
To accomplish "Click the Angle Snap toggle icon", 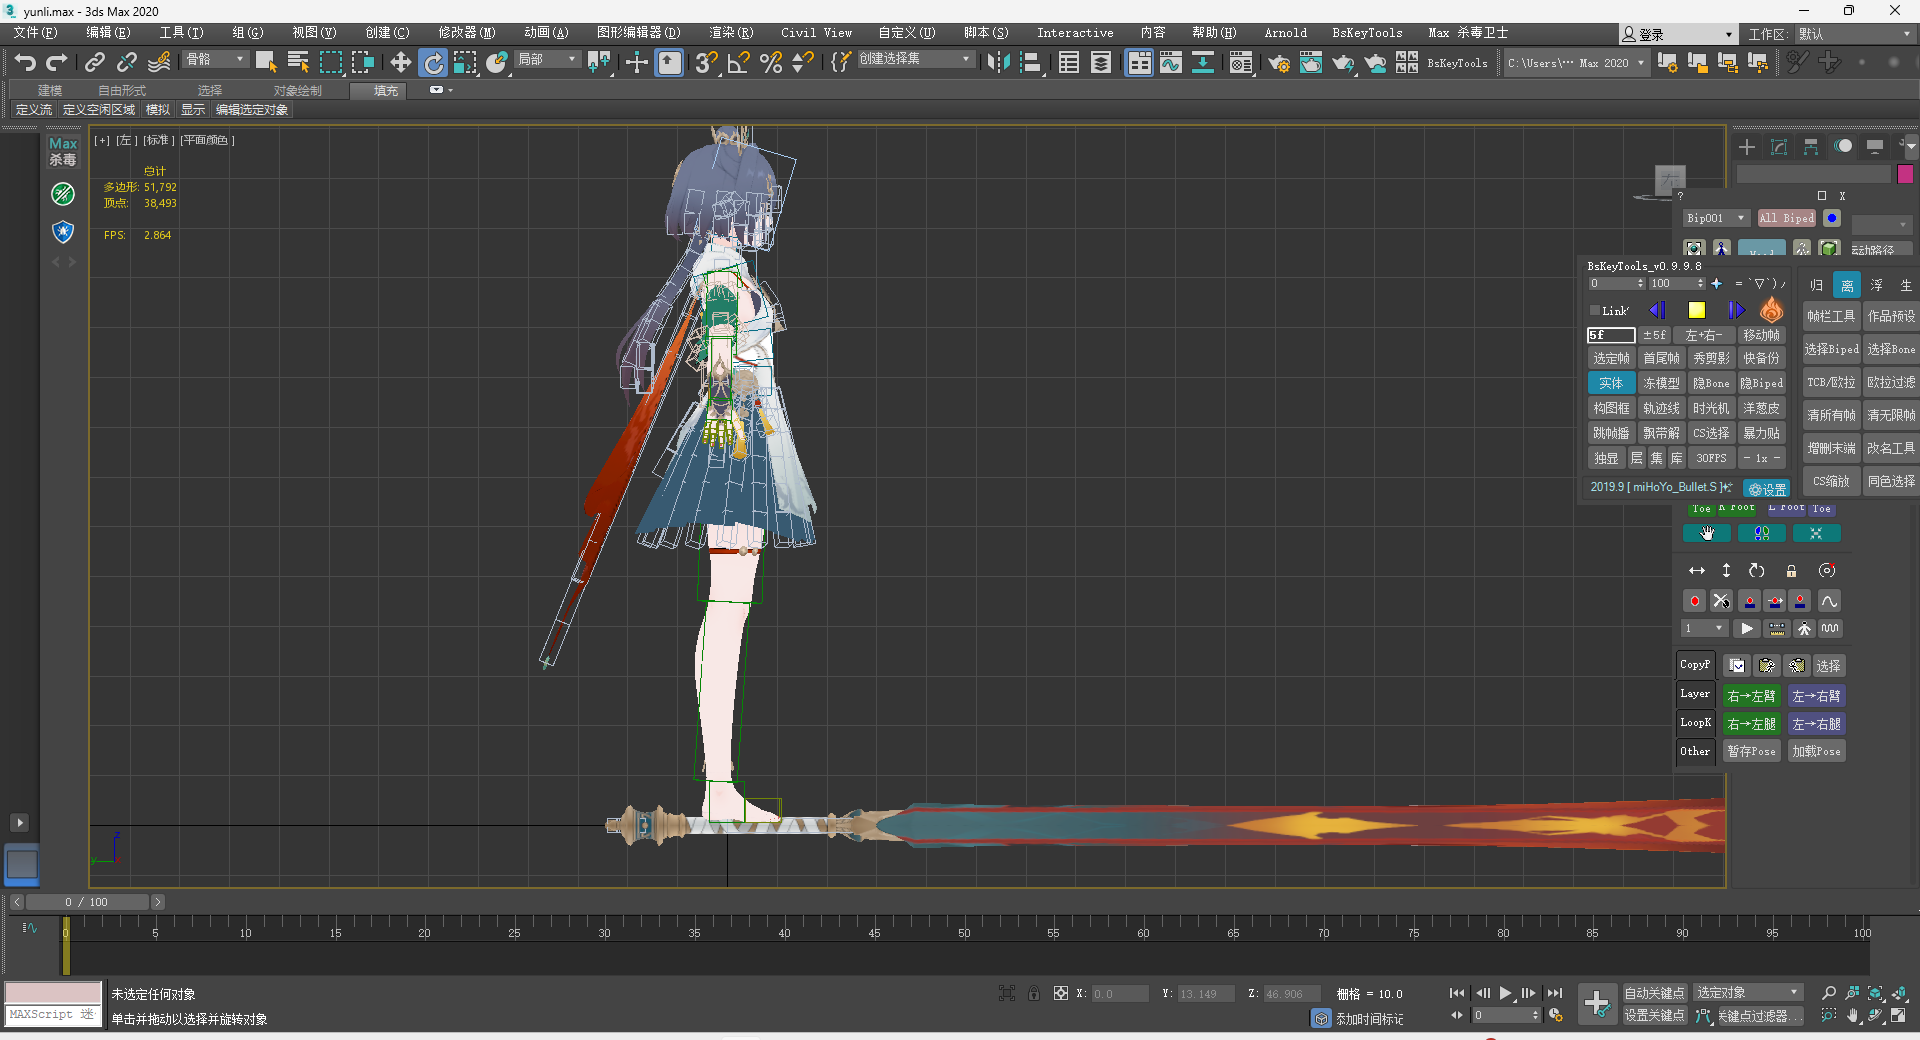I will [738, 63].
